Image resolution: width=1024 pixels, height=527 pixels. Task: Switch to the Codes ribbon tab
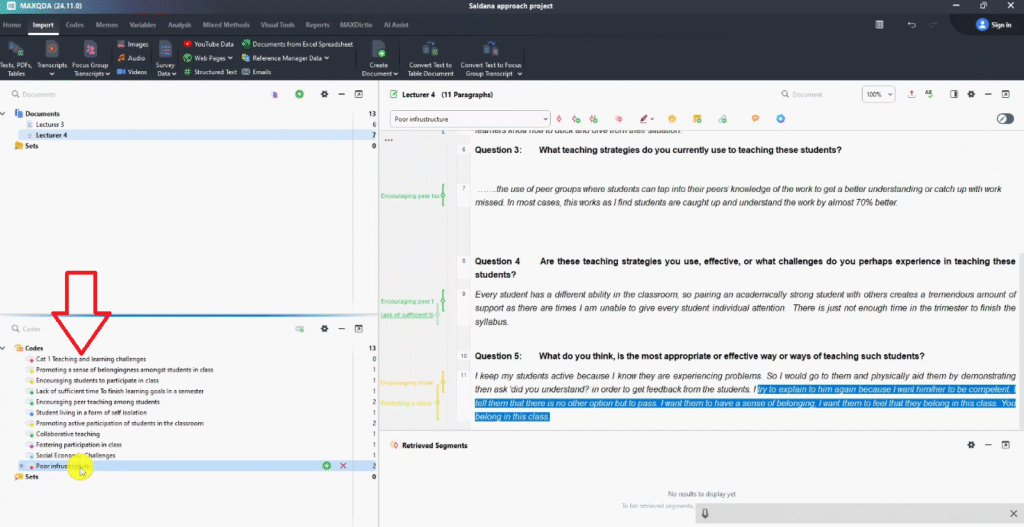75,23
